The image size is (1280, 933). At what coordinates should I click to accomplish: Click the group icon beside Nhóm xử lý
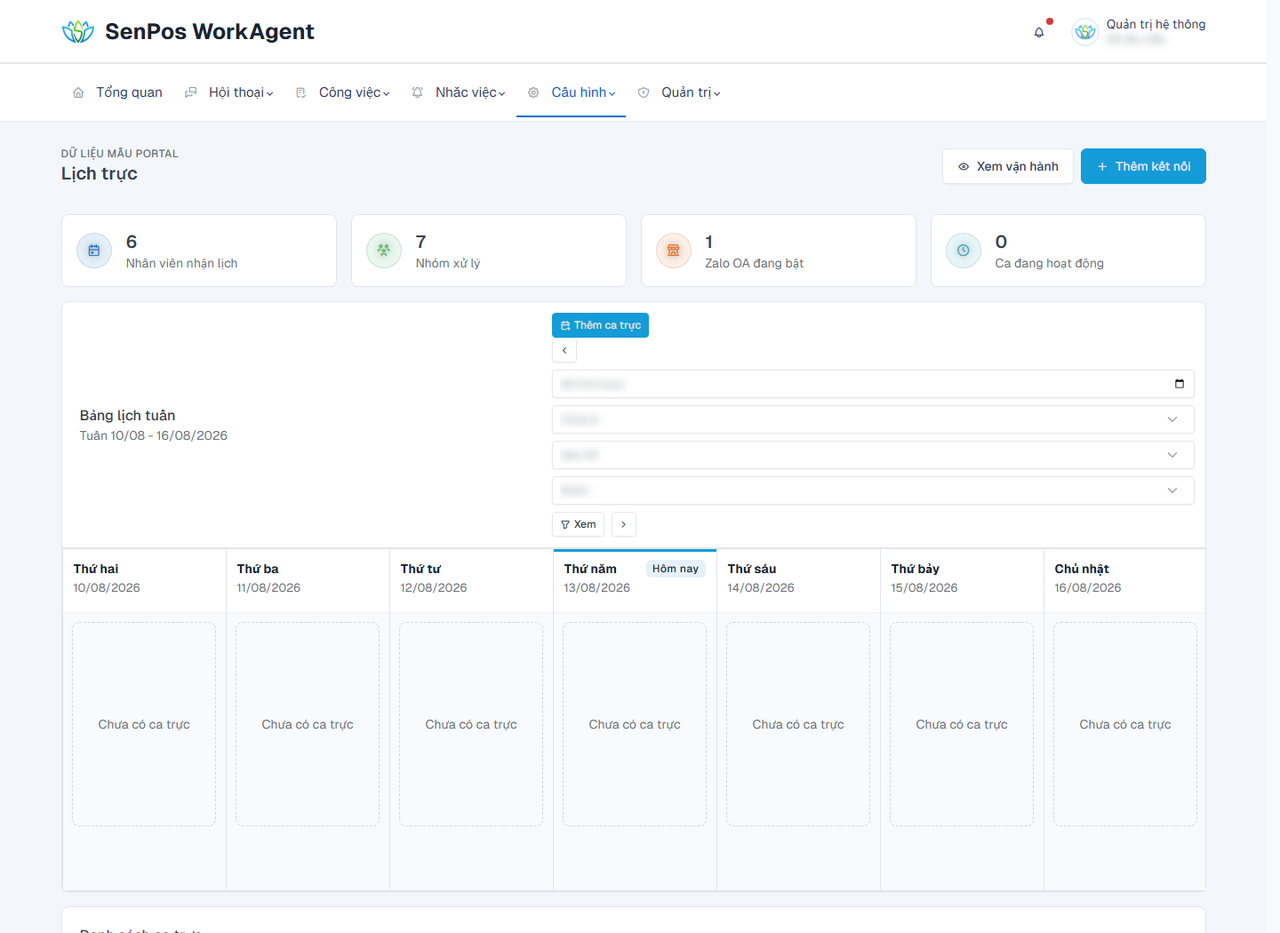(384, 250)
